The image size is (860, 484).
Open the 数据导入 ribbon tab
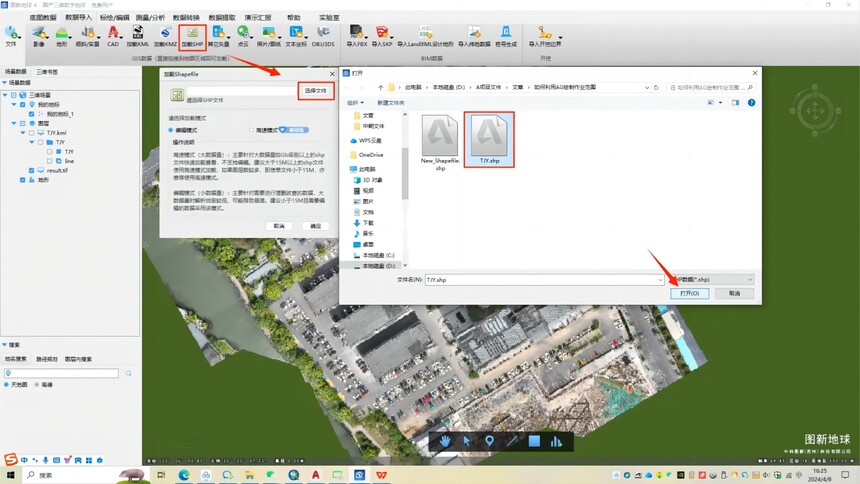78,18
